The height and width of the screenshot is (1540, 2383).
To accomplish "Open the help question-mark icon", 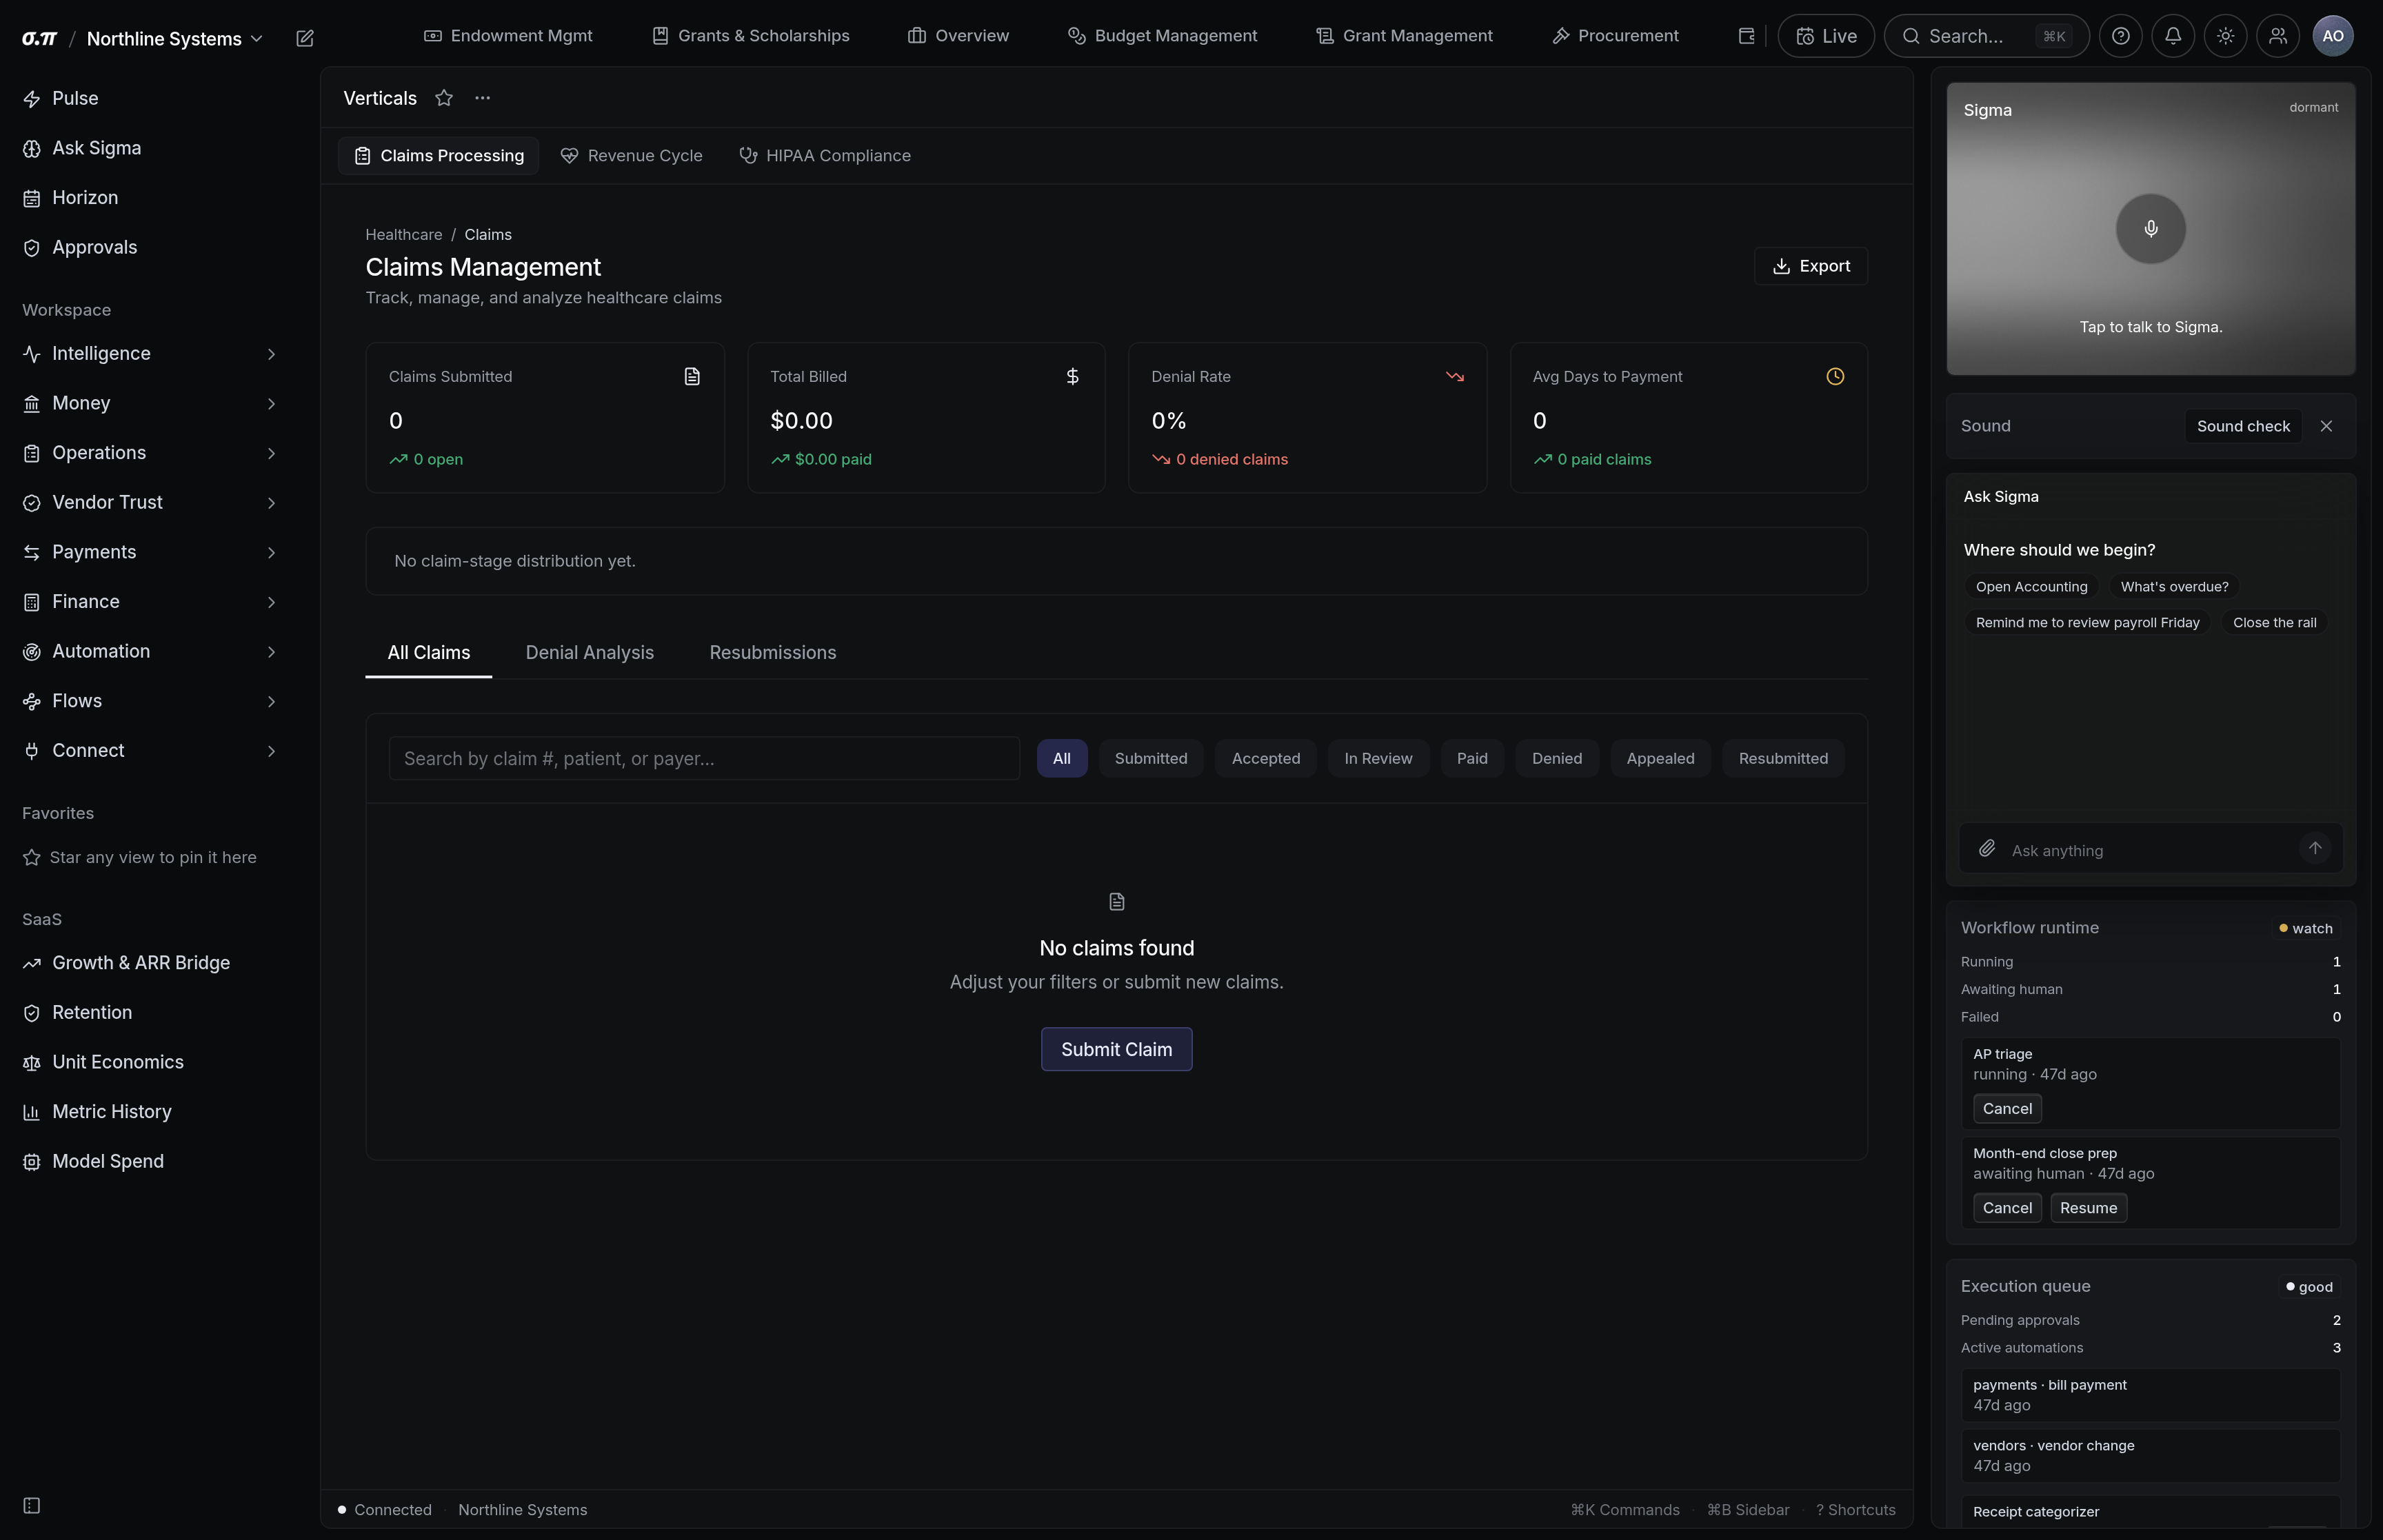I will [2120, 36].
